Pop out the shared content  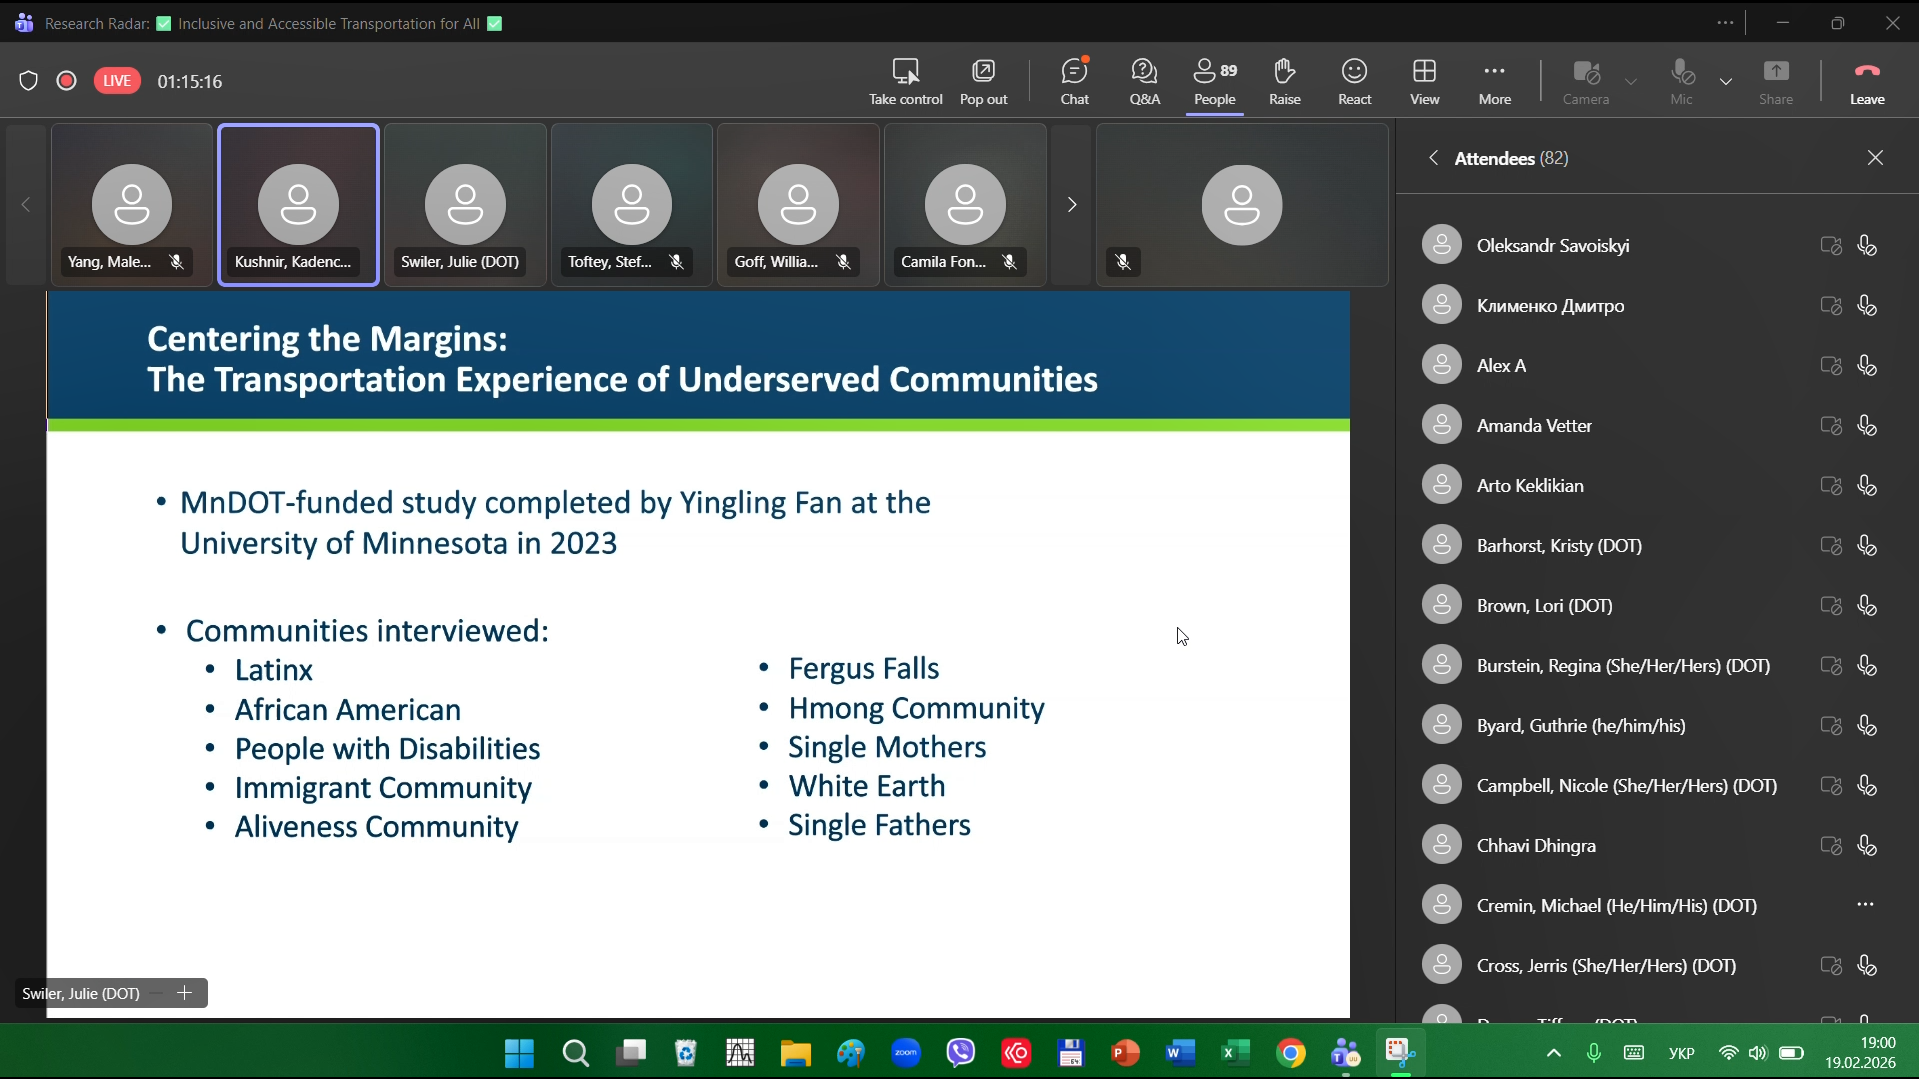tap(983, 81)
